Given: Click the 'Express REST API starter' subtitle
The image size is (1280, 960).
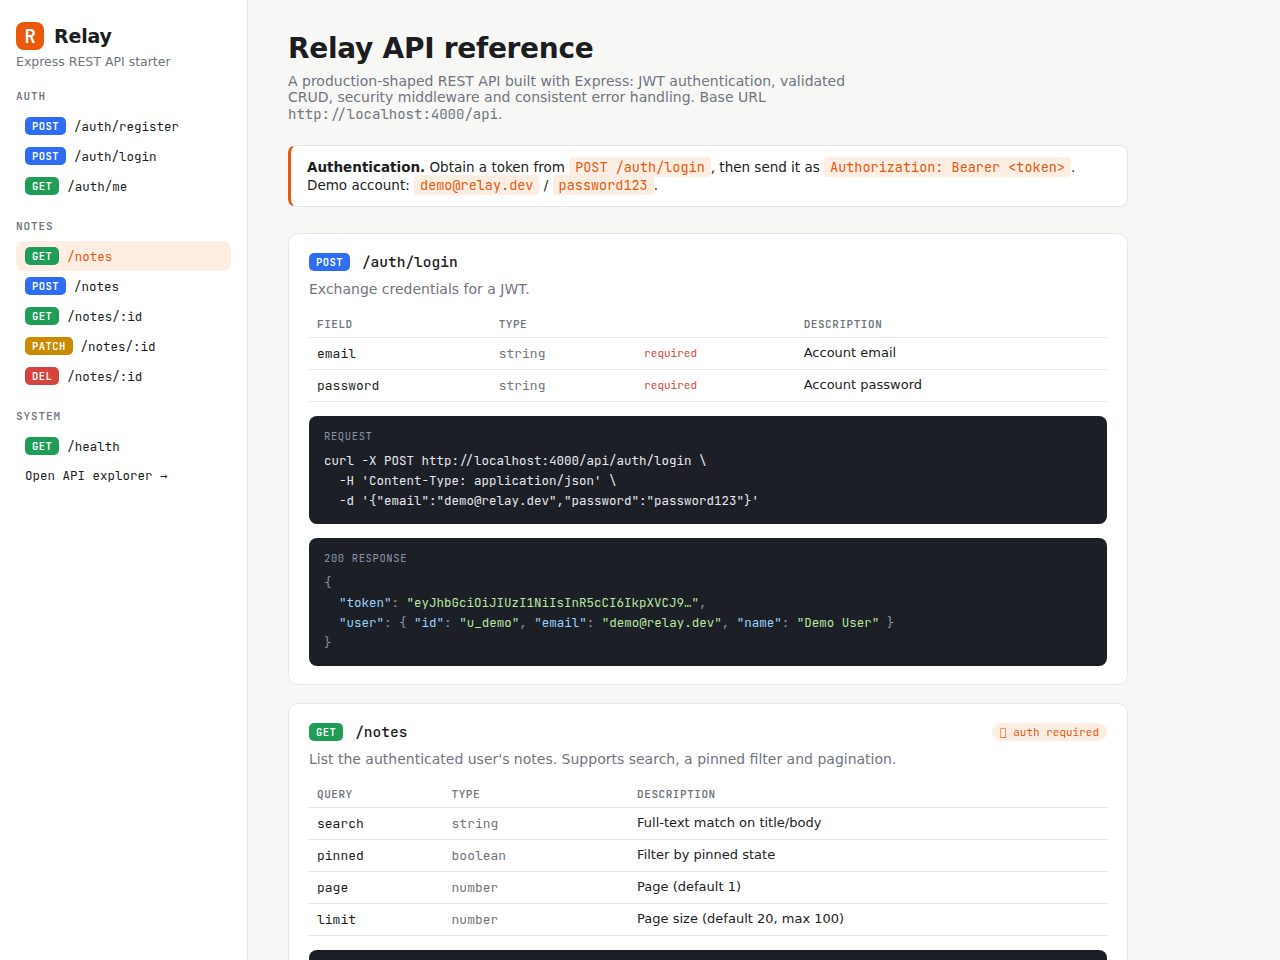Looking at the screenshot, I should (x=93, y=62).
